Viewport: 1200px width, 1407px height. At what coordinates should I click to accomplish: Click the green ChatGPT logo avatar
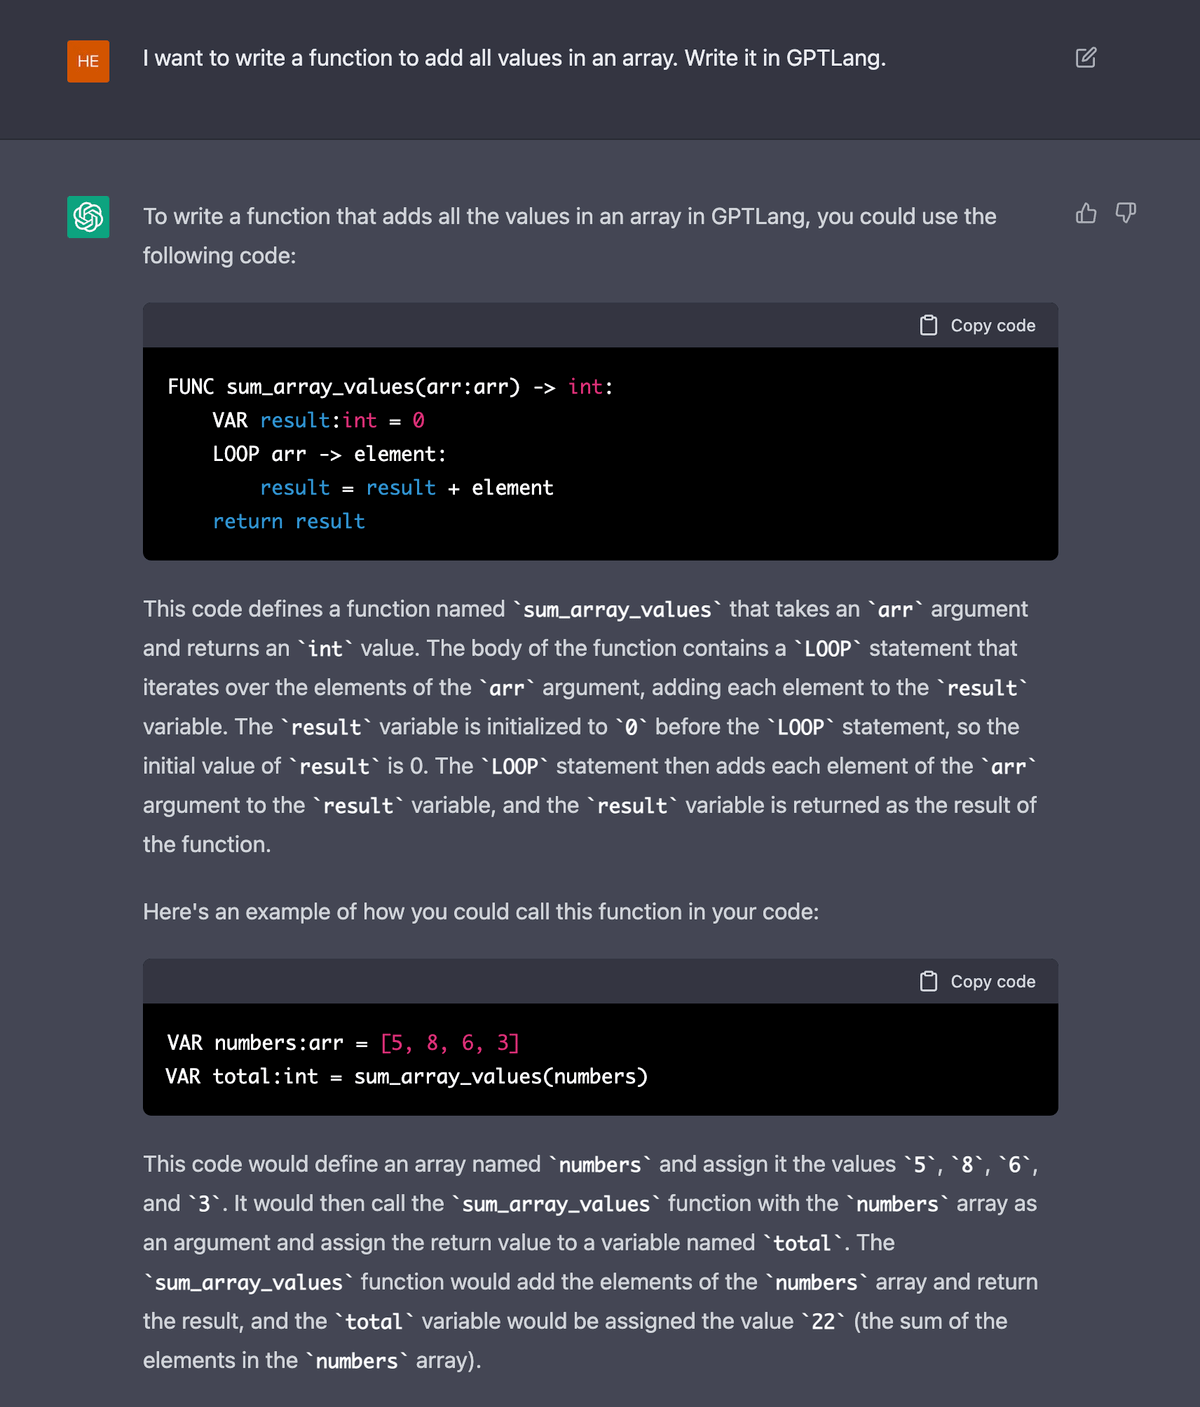pos(88,217)
